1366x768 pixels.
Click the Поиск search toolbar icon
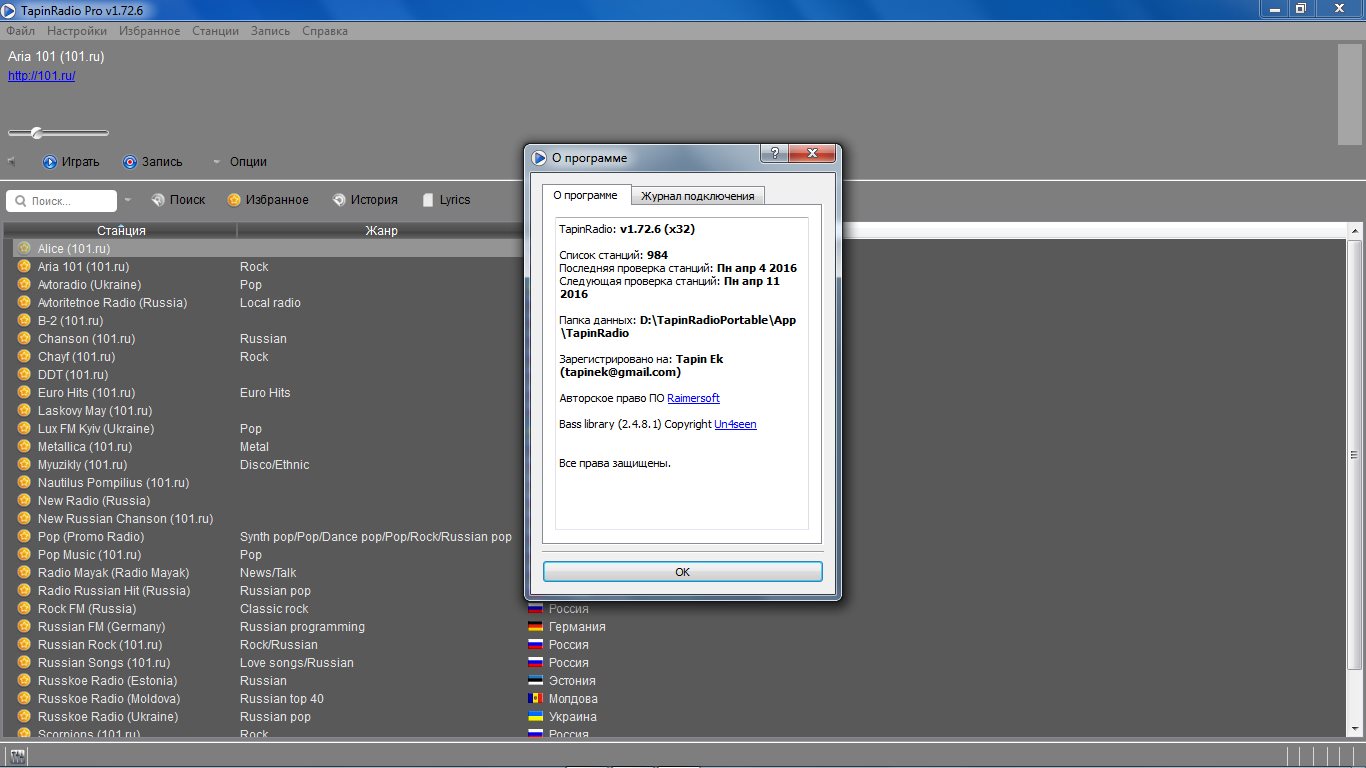158,200
